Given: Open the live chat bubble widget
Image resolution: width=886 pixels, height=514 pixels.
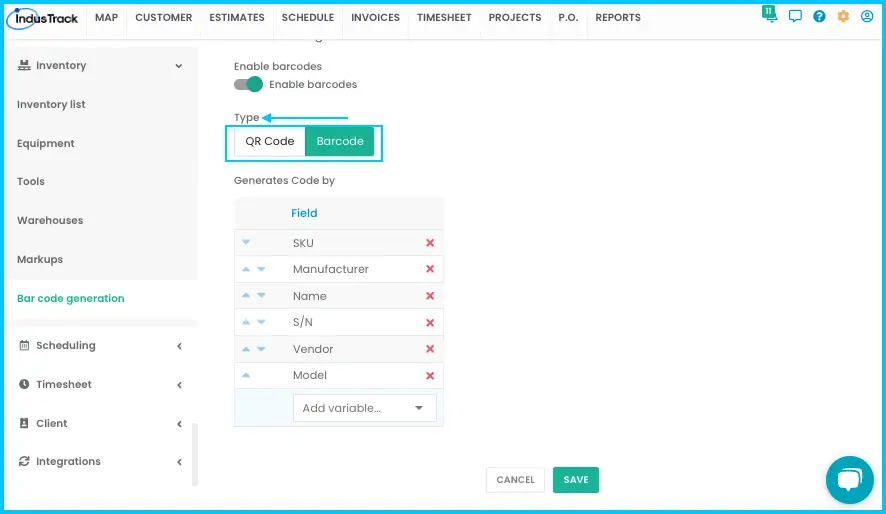Looking at the screenshot, I should (x=849, y=480).
